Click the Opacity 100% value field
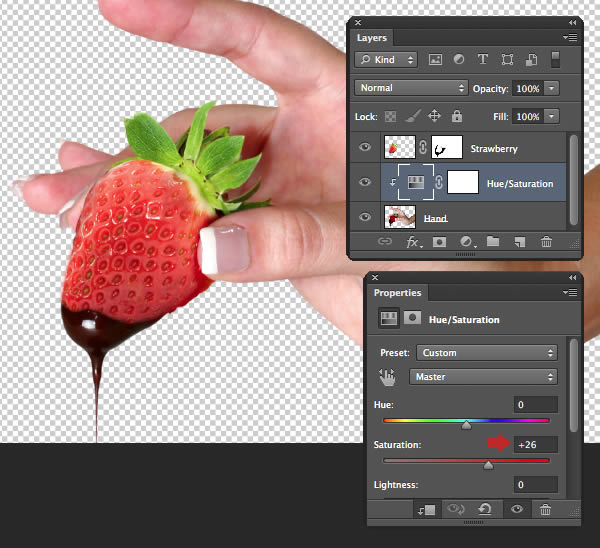 (528, 88)
